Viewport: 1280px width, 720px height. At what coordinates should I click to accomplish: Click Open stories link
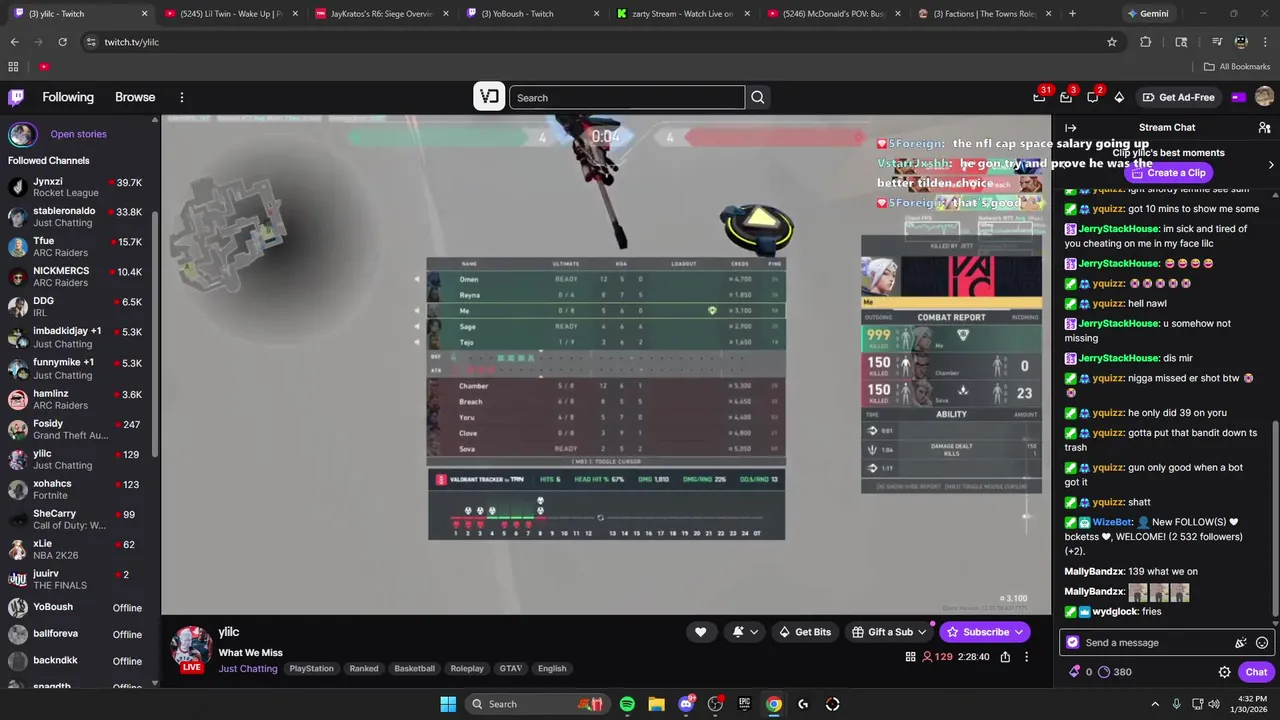click(78, 134)
